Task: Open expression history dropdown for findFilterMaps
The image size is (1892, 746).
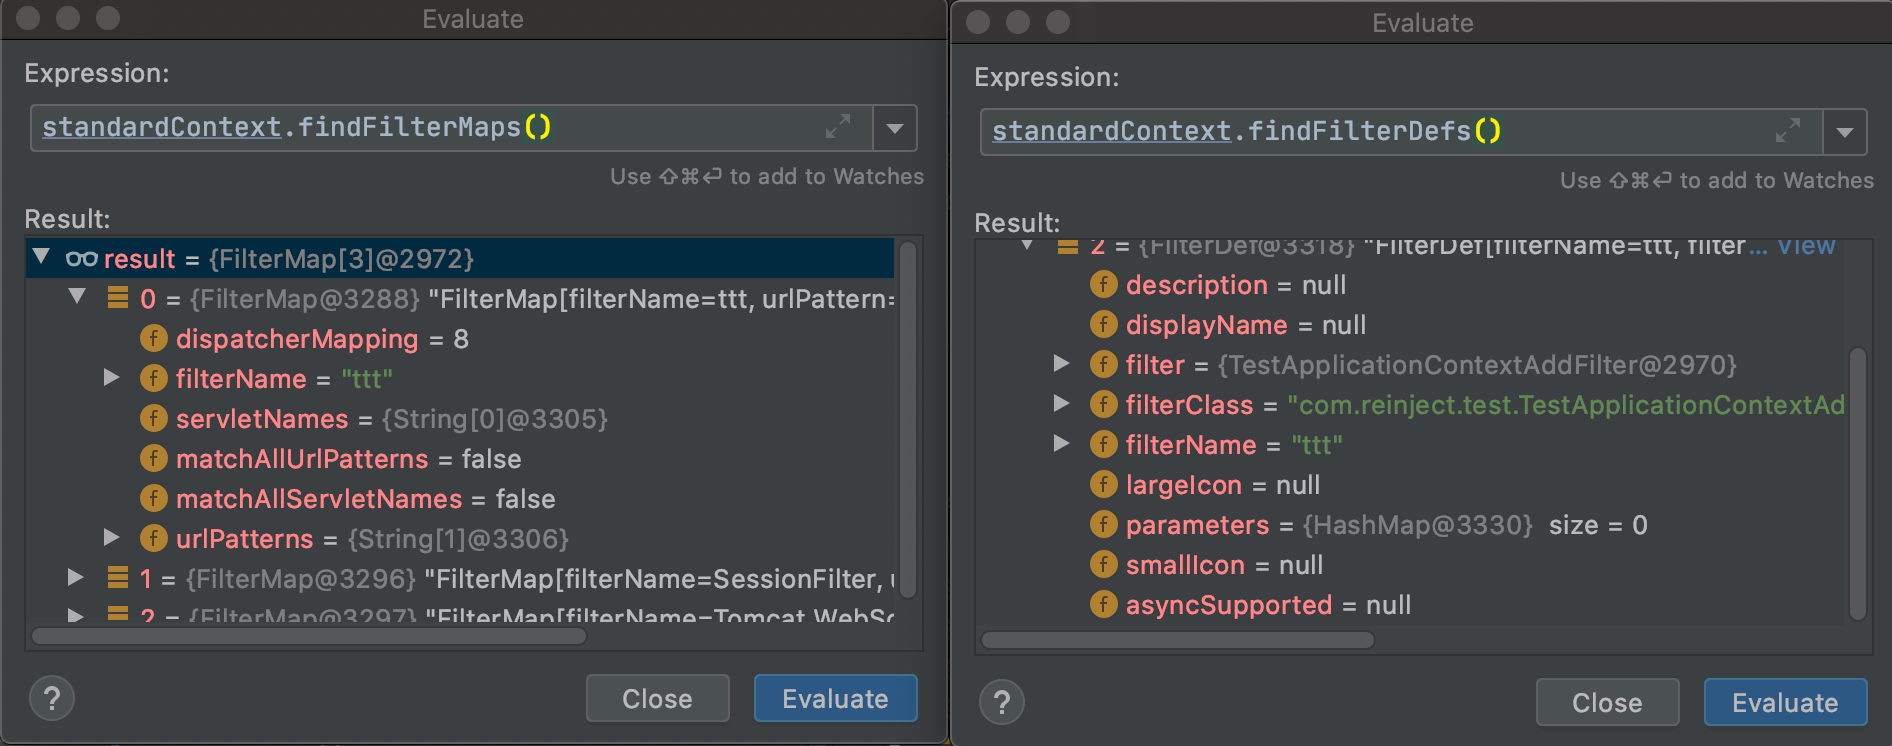Action: (895, 128)
